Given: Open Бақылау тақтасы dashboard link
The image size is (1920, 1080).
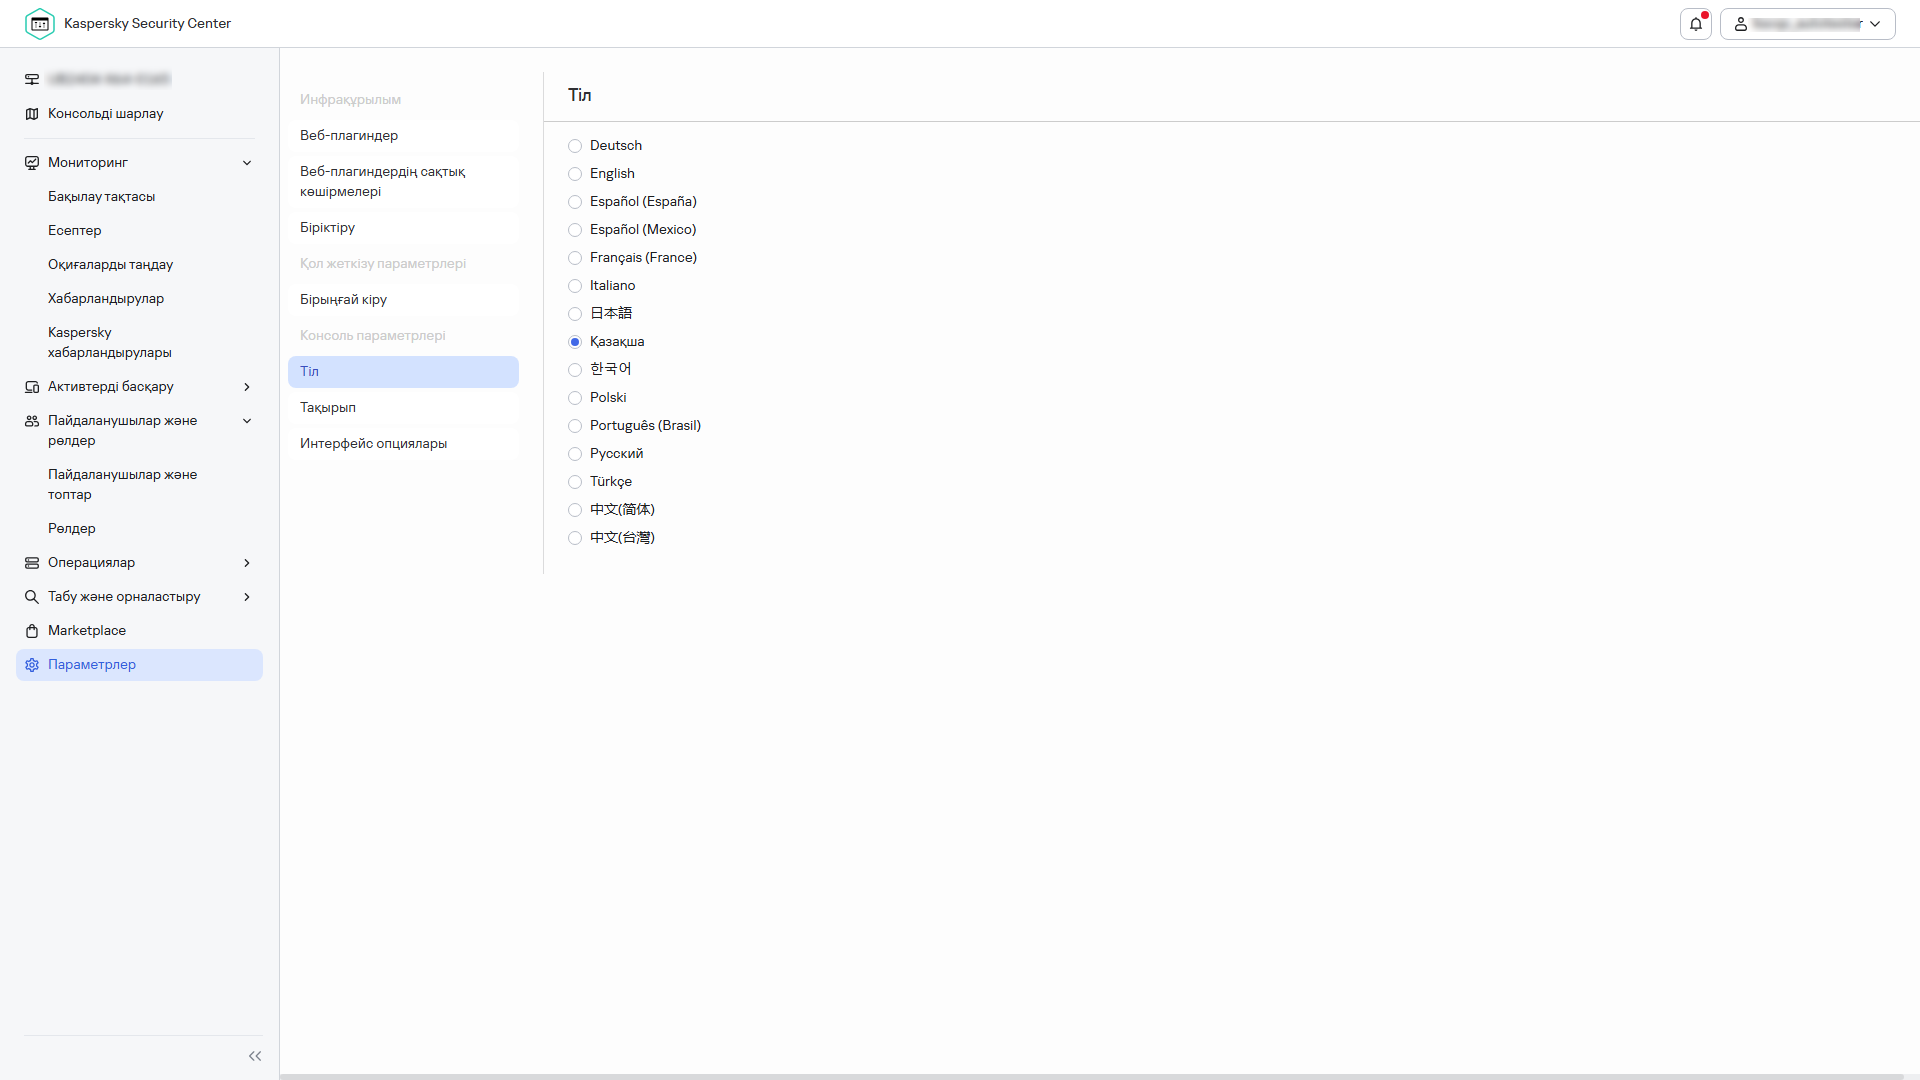Looking at the screenshot, I should (101, 197).
